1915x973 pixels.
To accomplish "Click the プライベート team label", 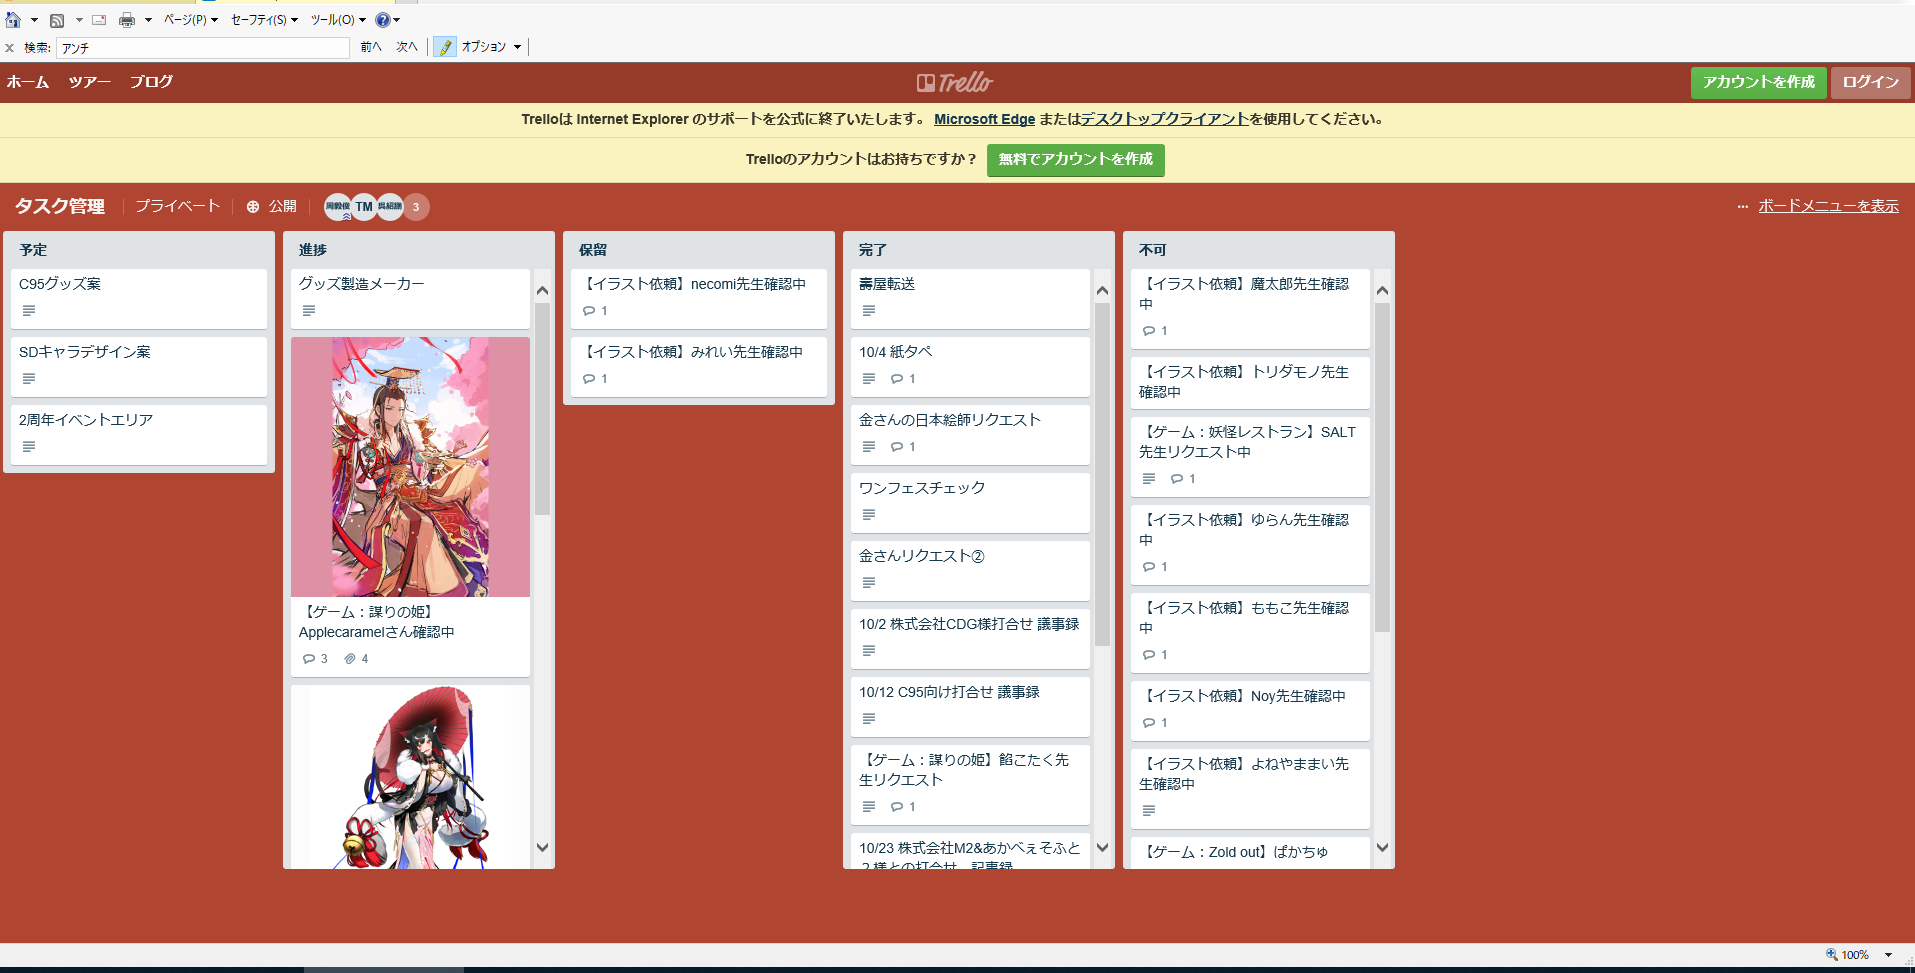I will click(178, 206).
